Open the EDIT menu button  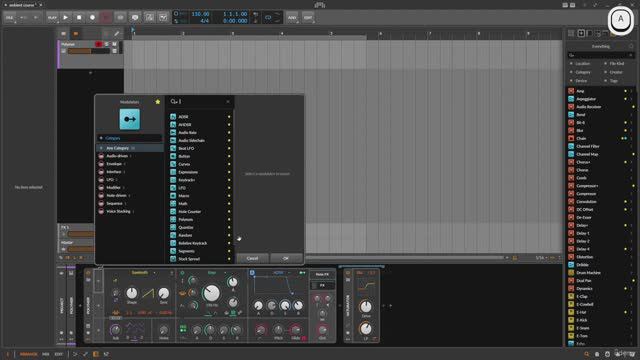pos(308,18)
